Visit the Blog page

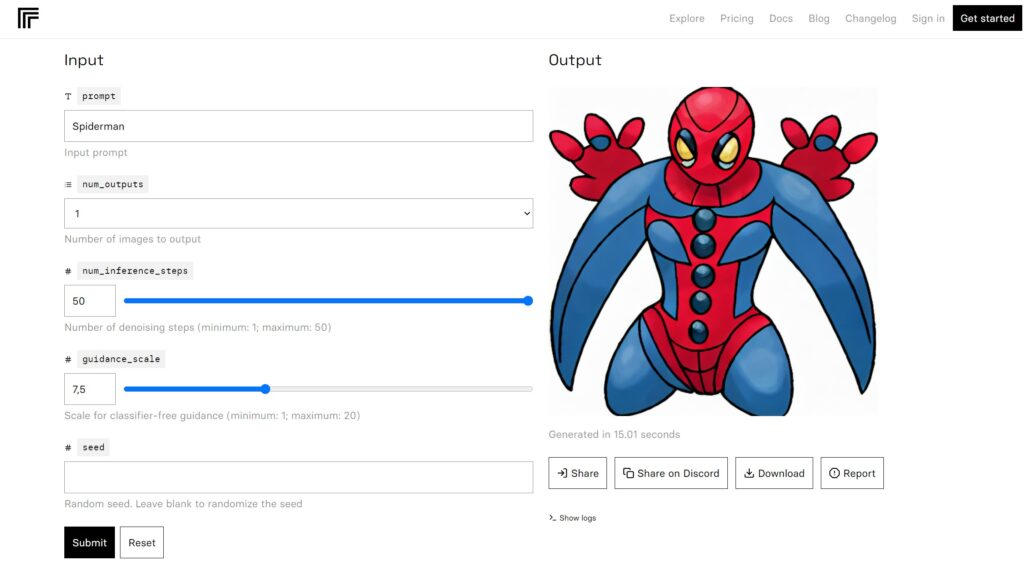click(818, 18)
